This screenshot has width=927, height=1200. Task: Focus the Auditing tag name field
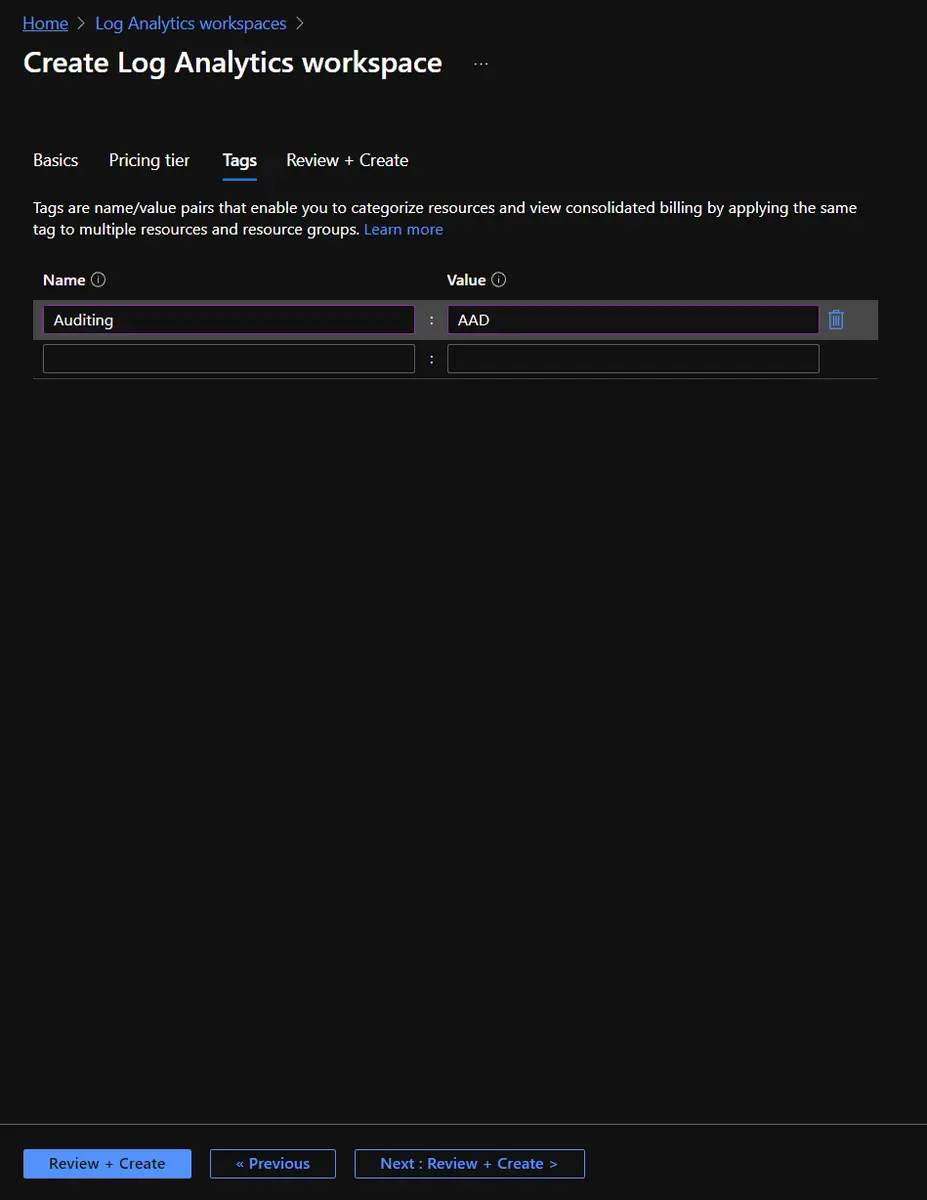pyautogui.click(x=228, y=320)
